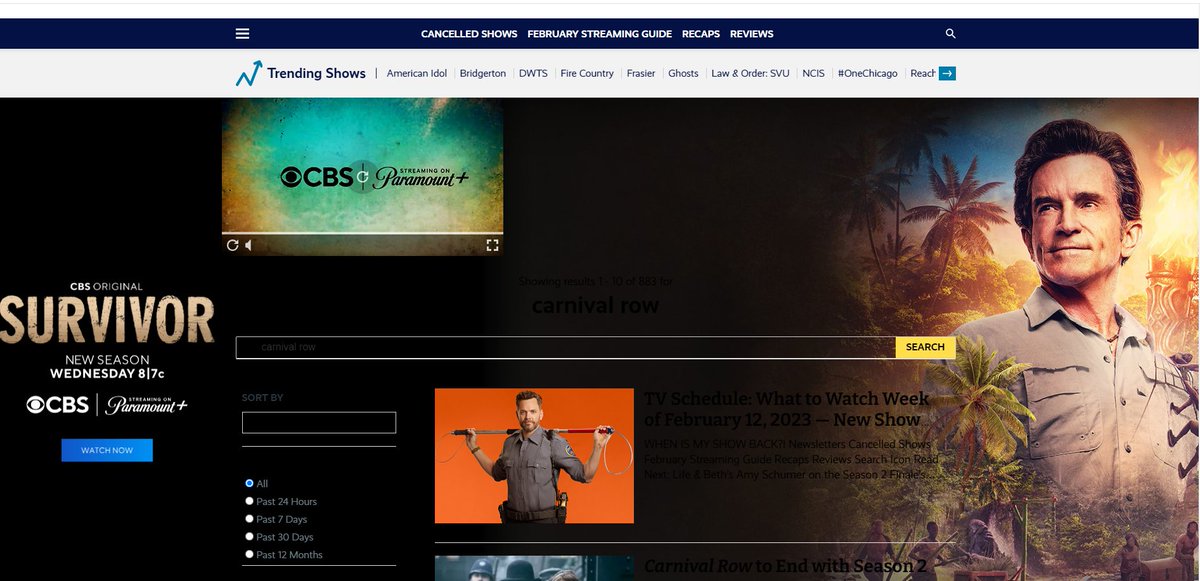Click the Trending Shows arrow chart icon
The width and height of the screenshot is (1200, 581).
click(x=248, y=73)
